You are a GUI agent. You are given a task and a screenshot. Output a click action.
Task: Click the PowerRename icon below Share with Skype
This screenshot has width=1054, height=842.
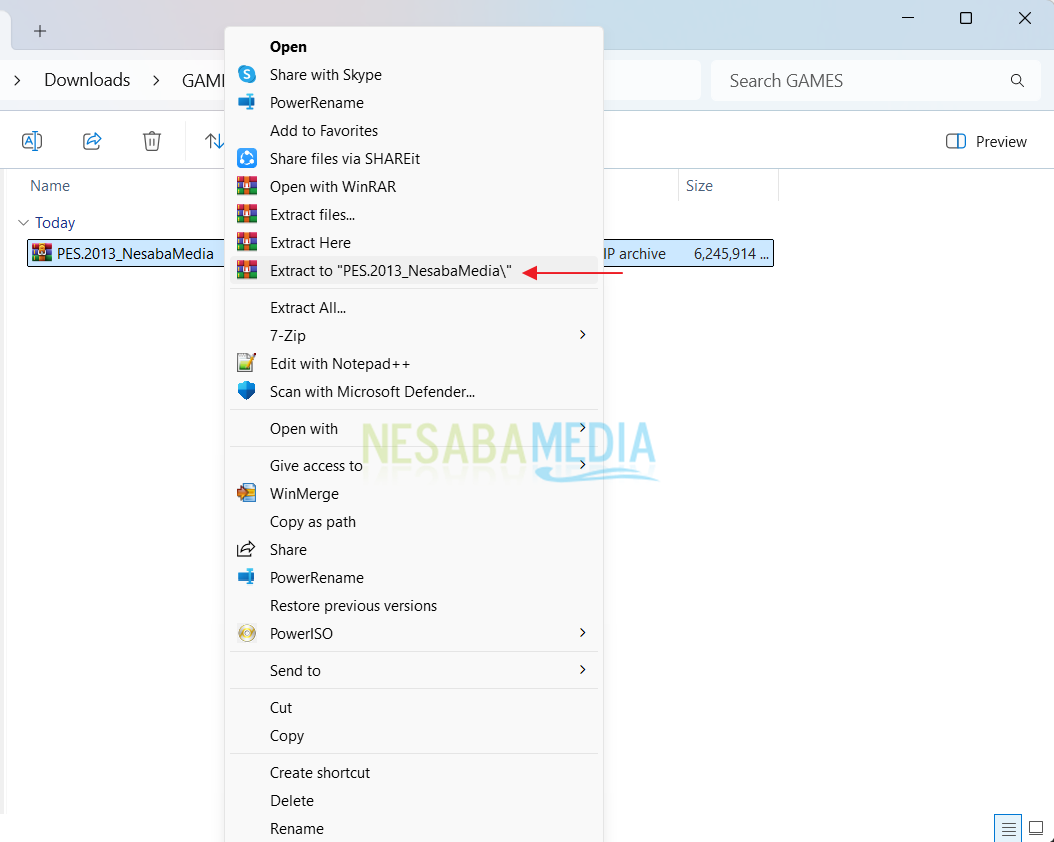[247, 102]
